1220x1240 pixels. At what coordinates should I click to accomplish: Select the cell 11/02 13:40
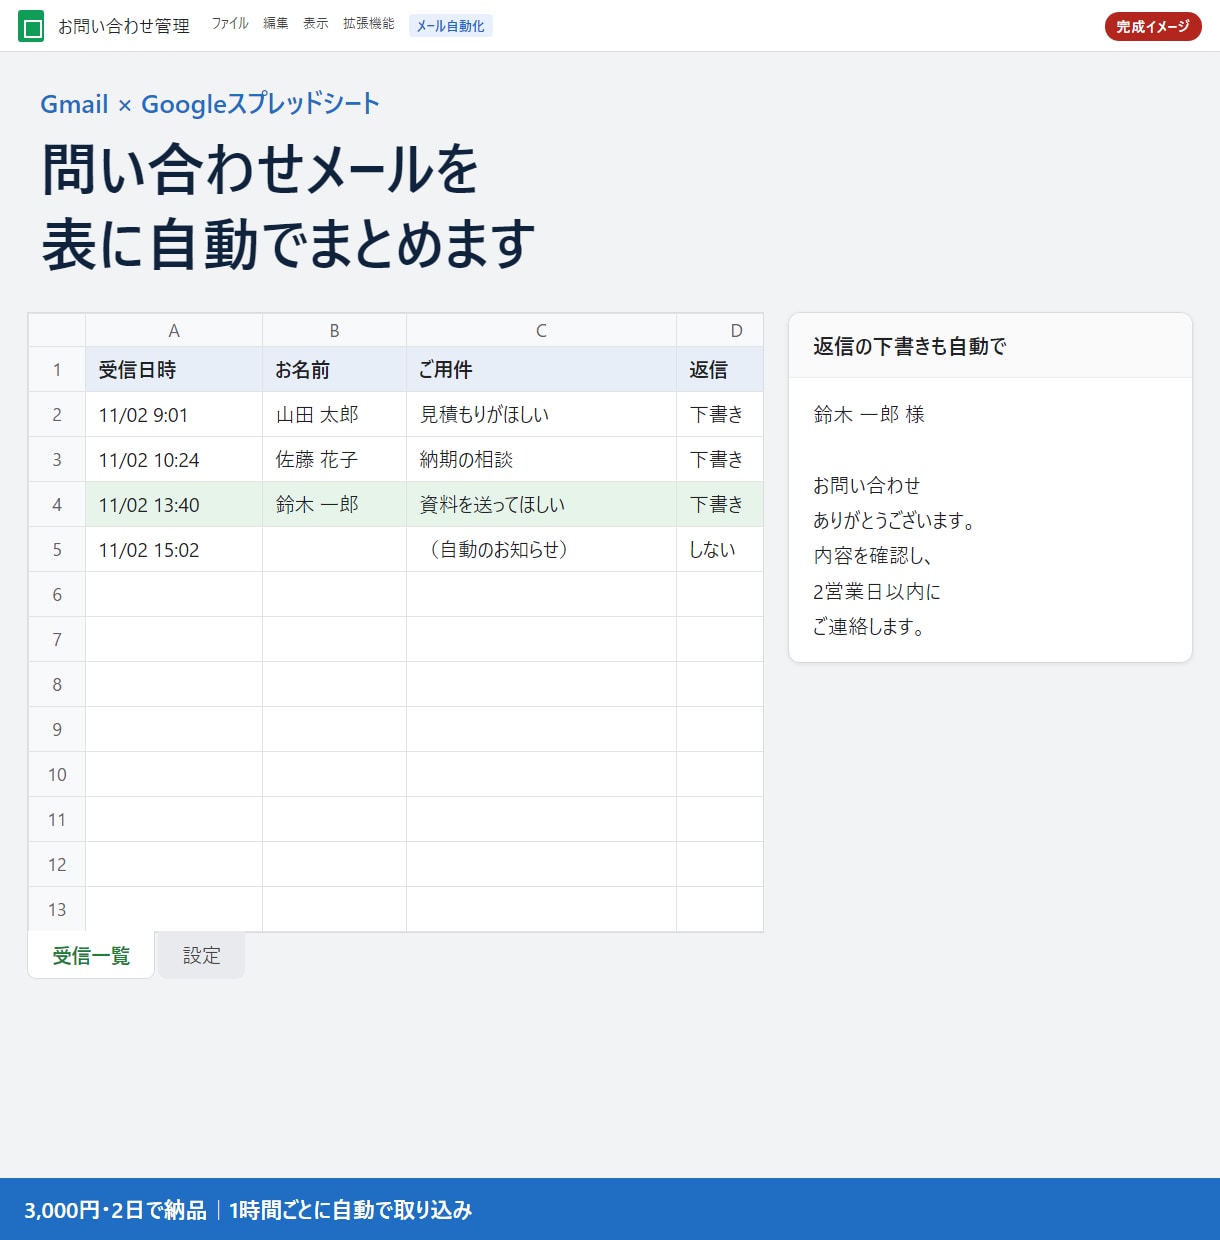(174, 505)
